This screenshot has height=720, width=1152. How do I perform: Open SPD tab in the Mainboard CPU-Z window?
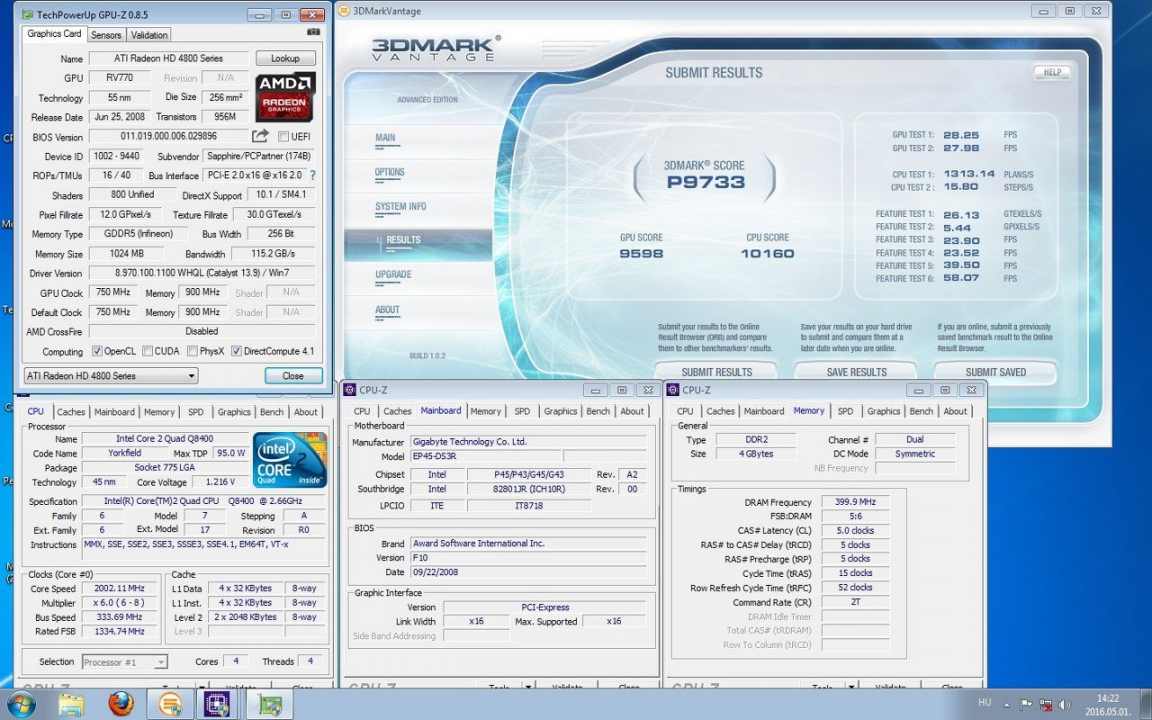522,411
